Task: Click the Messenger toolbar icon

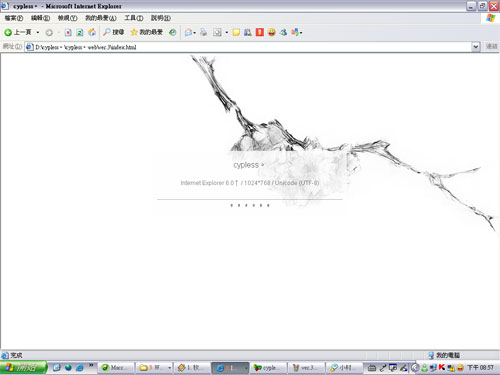Action: [x=283, y=32]
